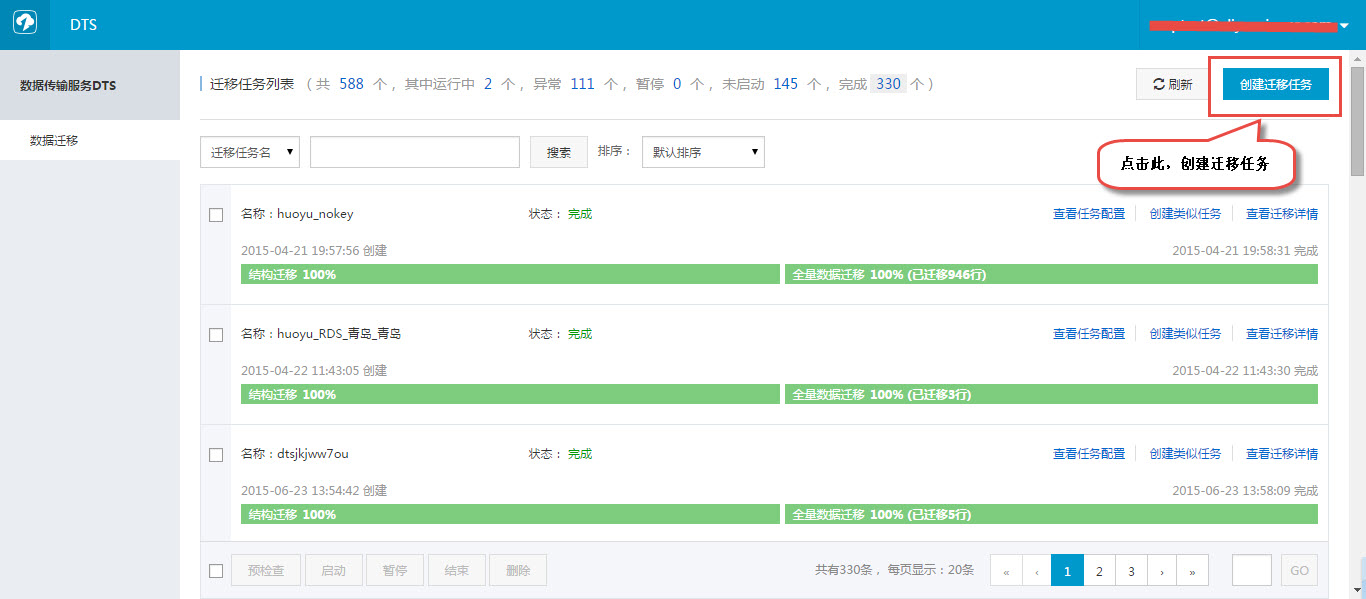Viewport: 1366px width, 599px height.
Task: Go to previous page arrow ‹
Action: 1036,571
